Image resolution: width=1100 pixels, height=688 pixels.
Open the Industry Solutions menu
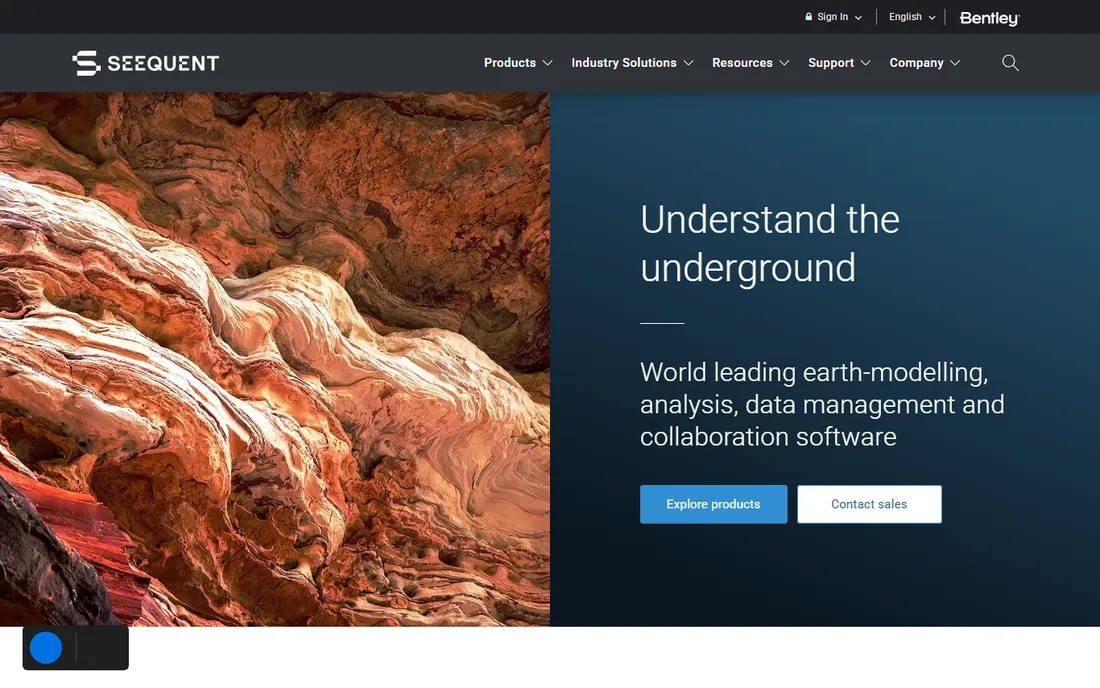624,63
